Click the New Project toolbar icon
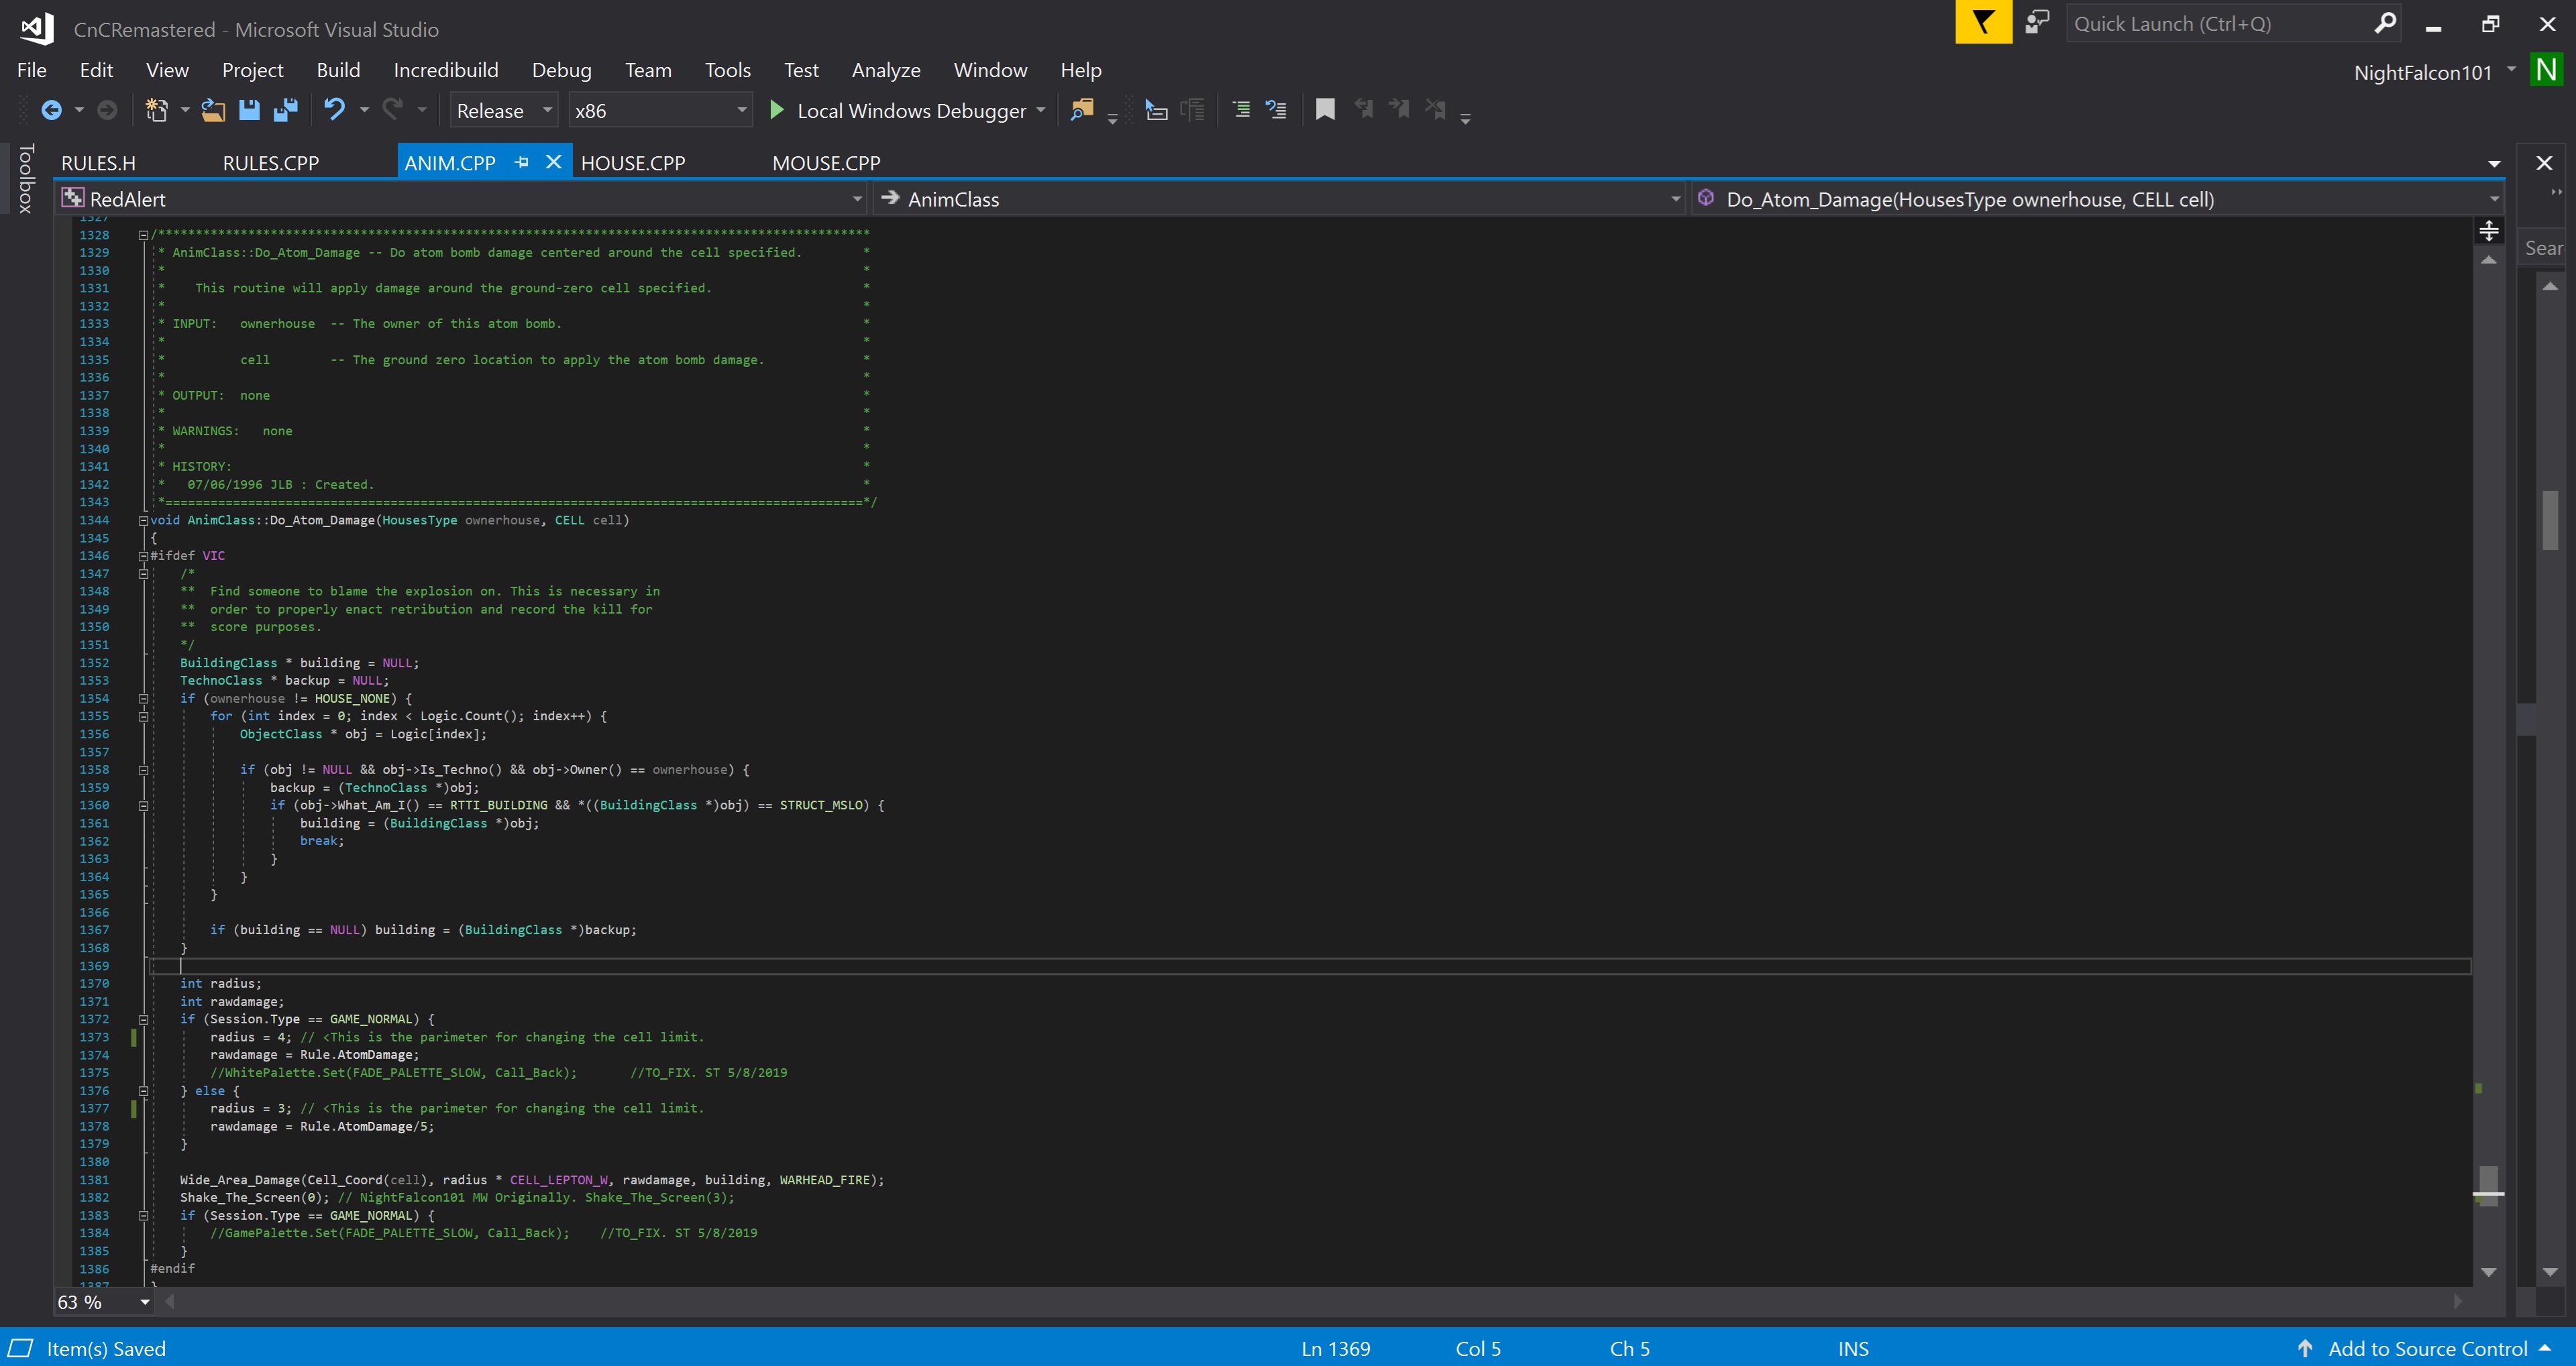Viewport: 2576px width, 1366px height. click(156, 110)
